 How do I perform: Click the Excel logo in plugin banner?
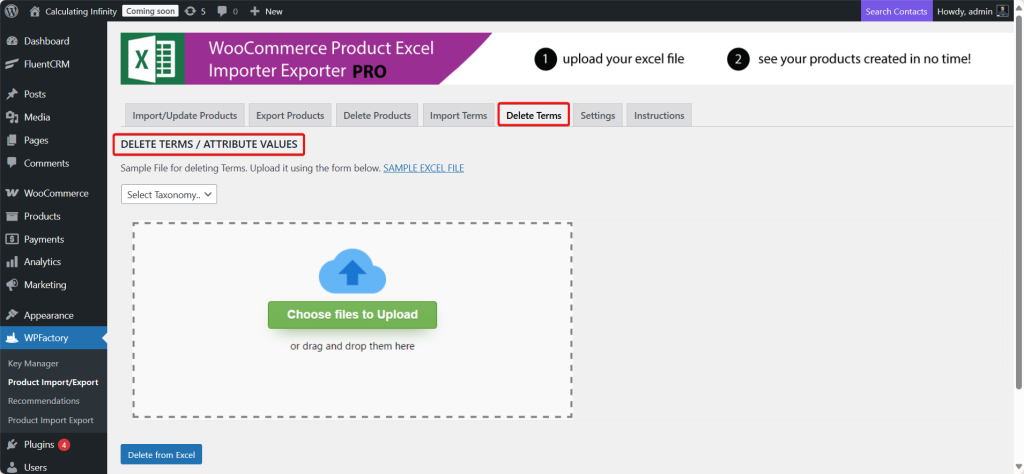pyautogui.click(x=152, y=59)
